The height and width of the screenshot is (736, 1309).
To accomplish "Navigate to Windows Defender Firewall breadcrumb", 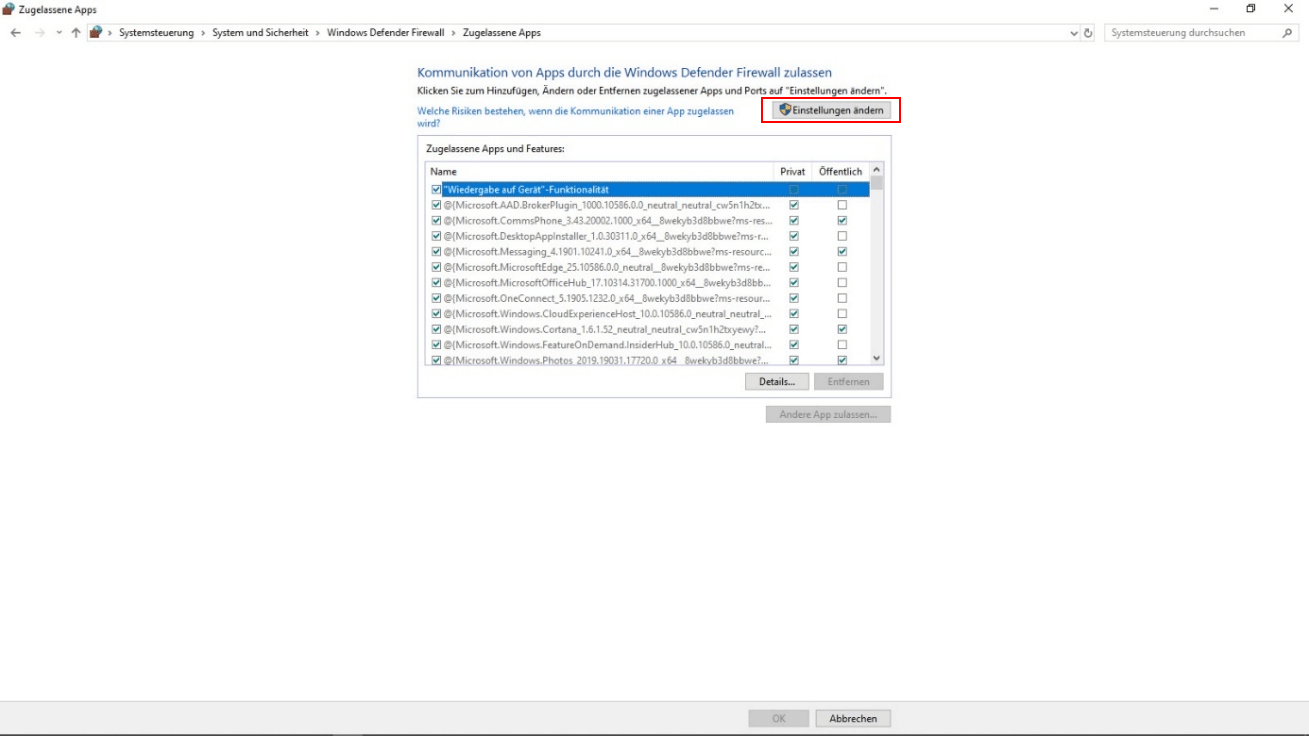I will click(386, 33).
